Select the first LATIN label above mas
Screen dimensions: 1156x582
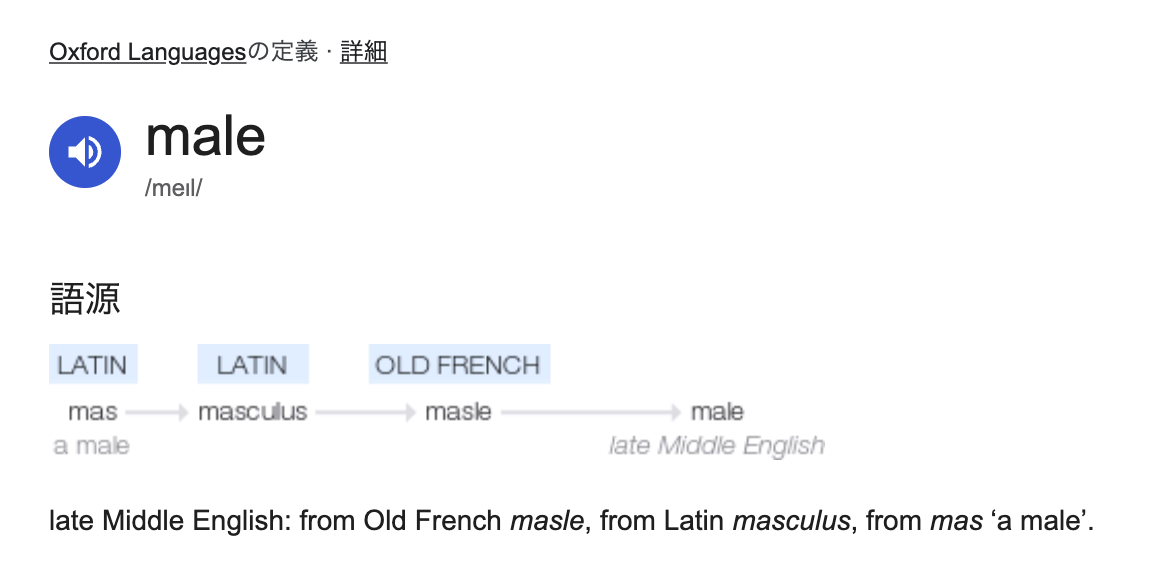pyautogui.click(x=93, y=364)
